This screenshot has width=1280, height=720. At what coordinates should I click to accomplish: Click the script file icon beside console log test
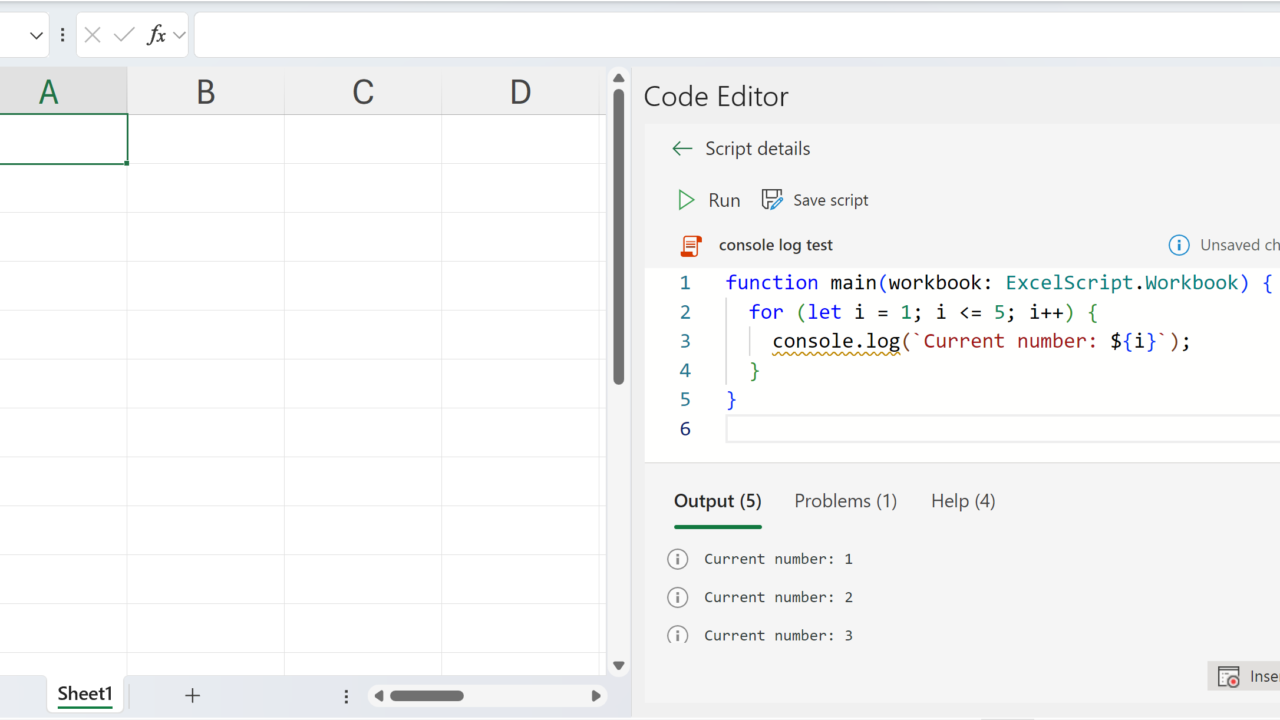point(690,246)
